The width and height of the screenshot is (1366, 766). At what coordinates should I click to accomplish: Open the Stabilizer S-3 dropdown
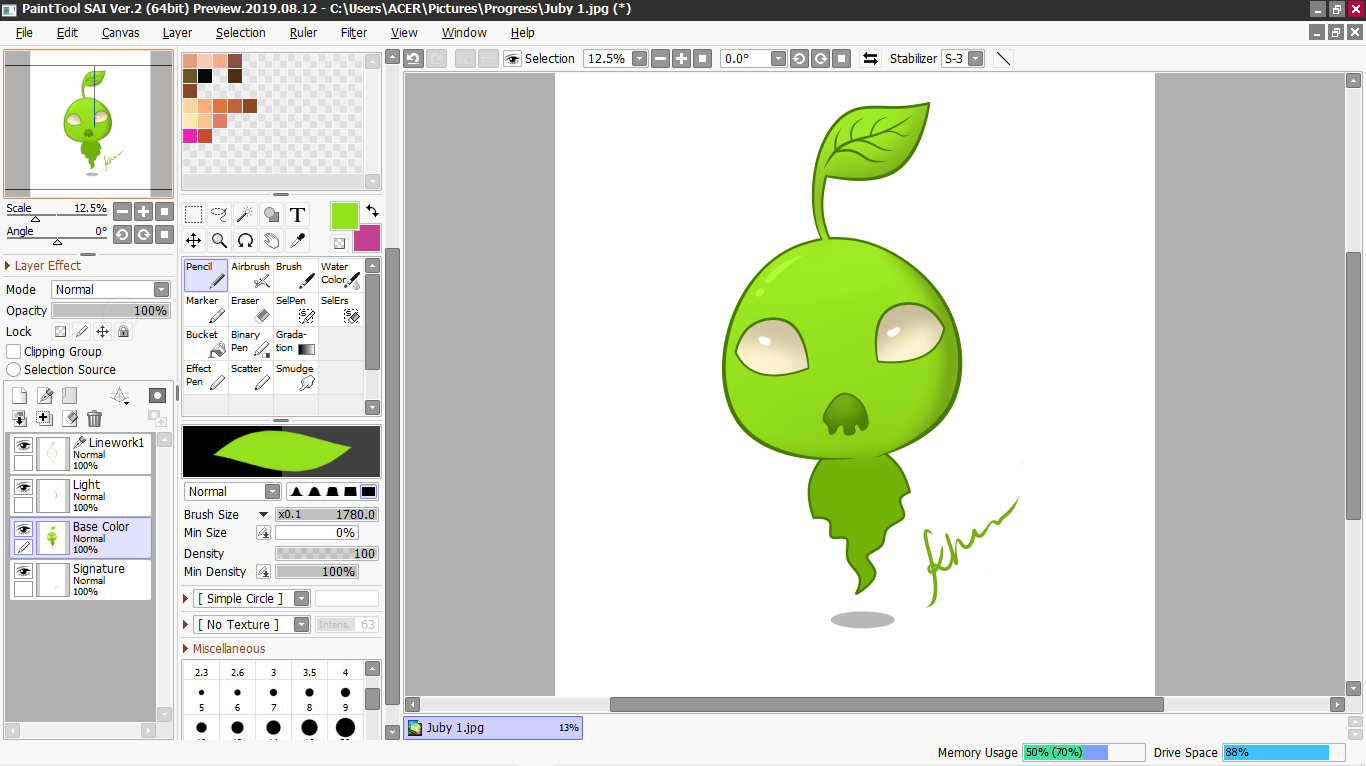[976, 58]
